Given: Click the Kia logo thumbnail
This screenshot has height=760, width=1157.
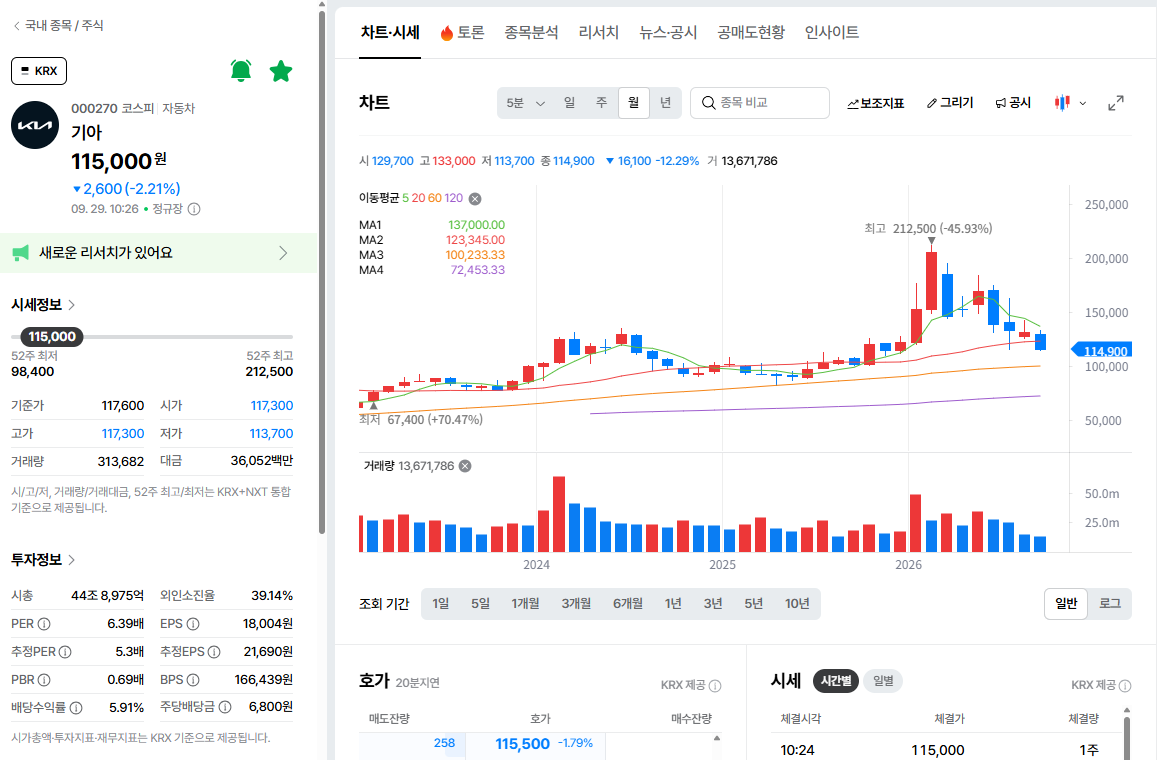Looking at the screenshot, I should point(35,125).
